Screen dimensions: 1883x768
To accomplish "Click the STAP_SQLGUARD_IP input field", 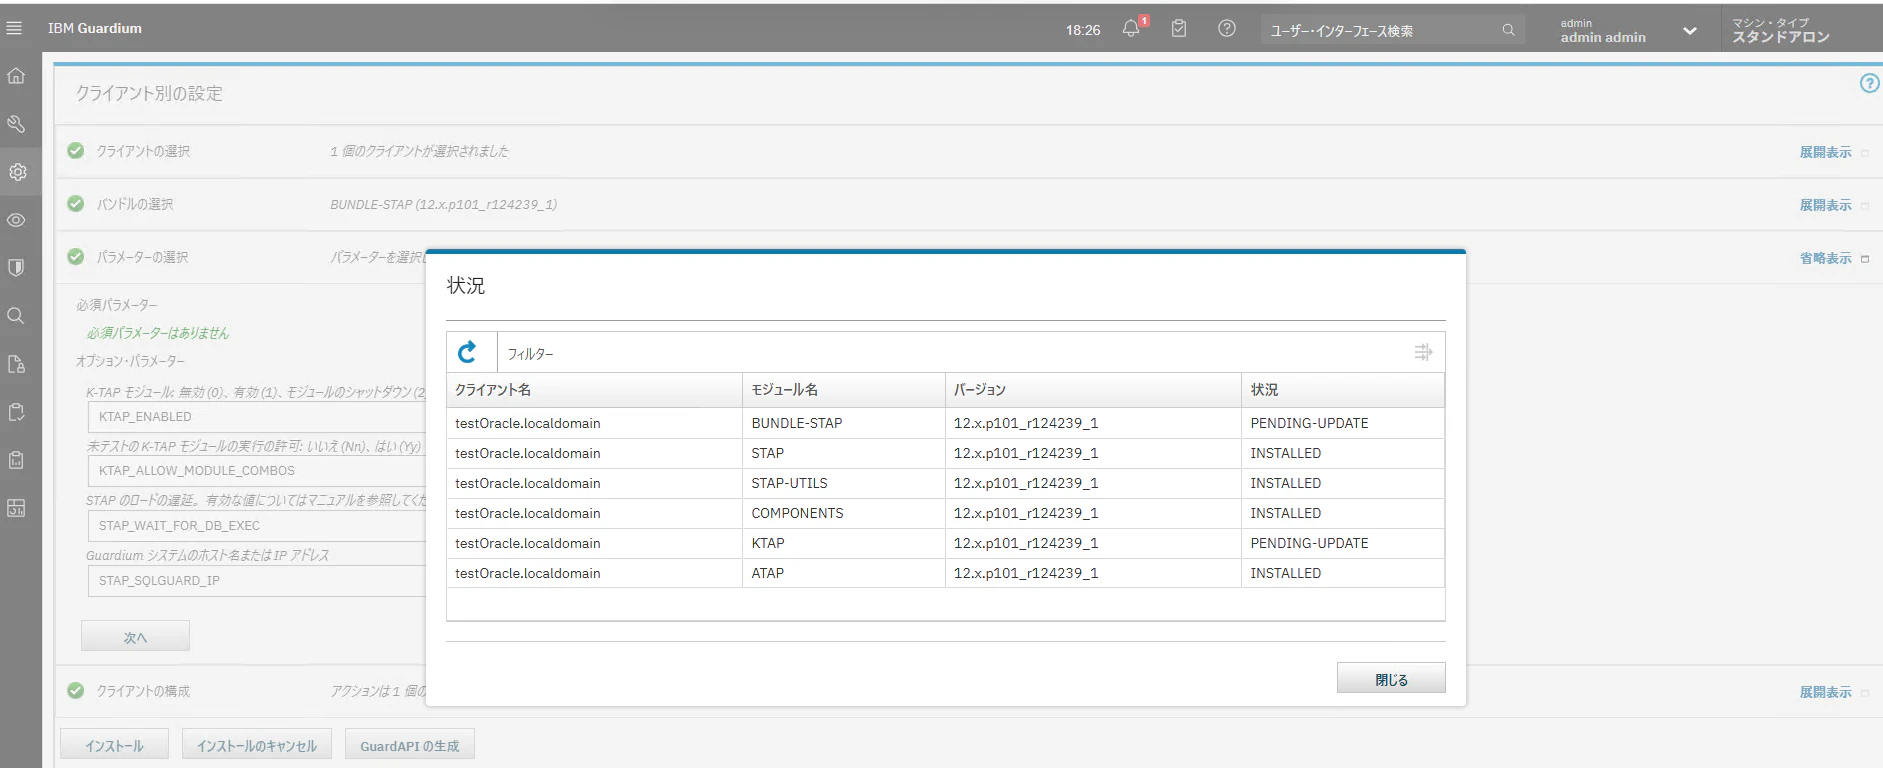I will (258, 581).
